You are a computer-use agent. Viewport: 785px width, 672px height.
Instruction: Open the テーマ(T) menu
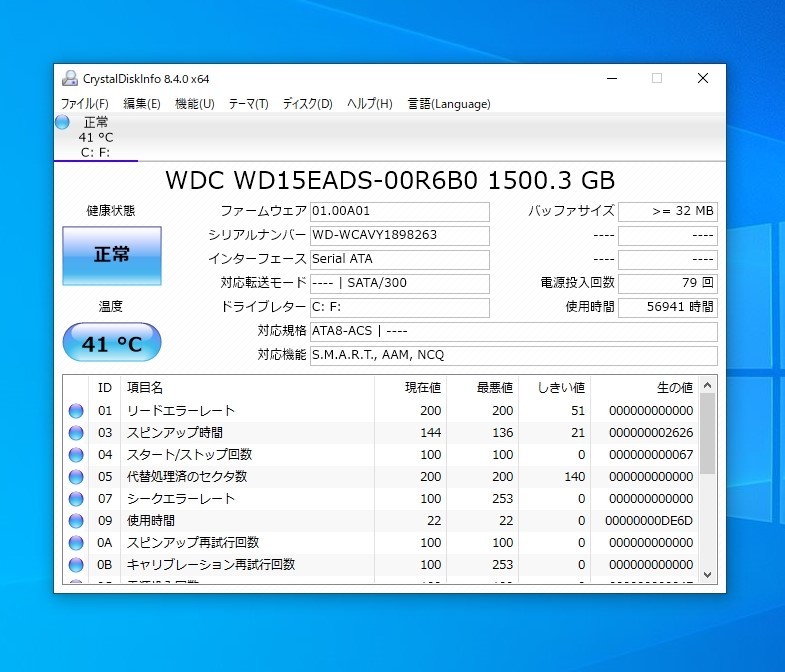(x=248, y=104)
